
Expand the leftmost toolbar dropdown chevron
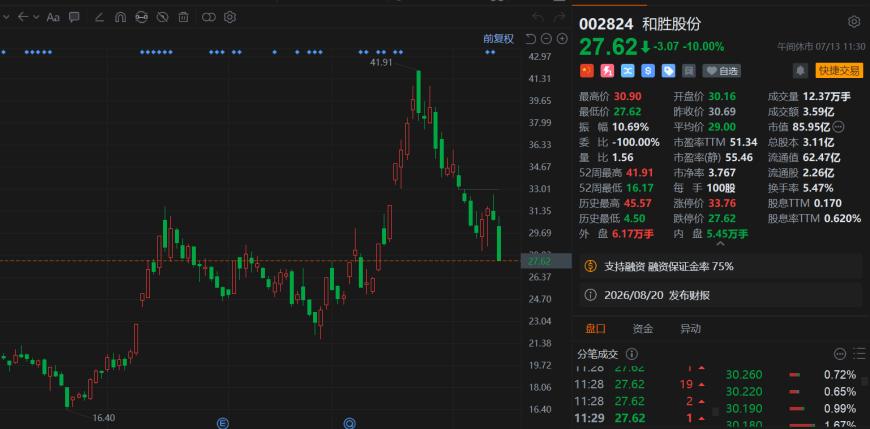(x=6, y=17)
